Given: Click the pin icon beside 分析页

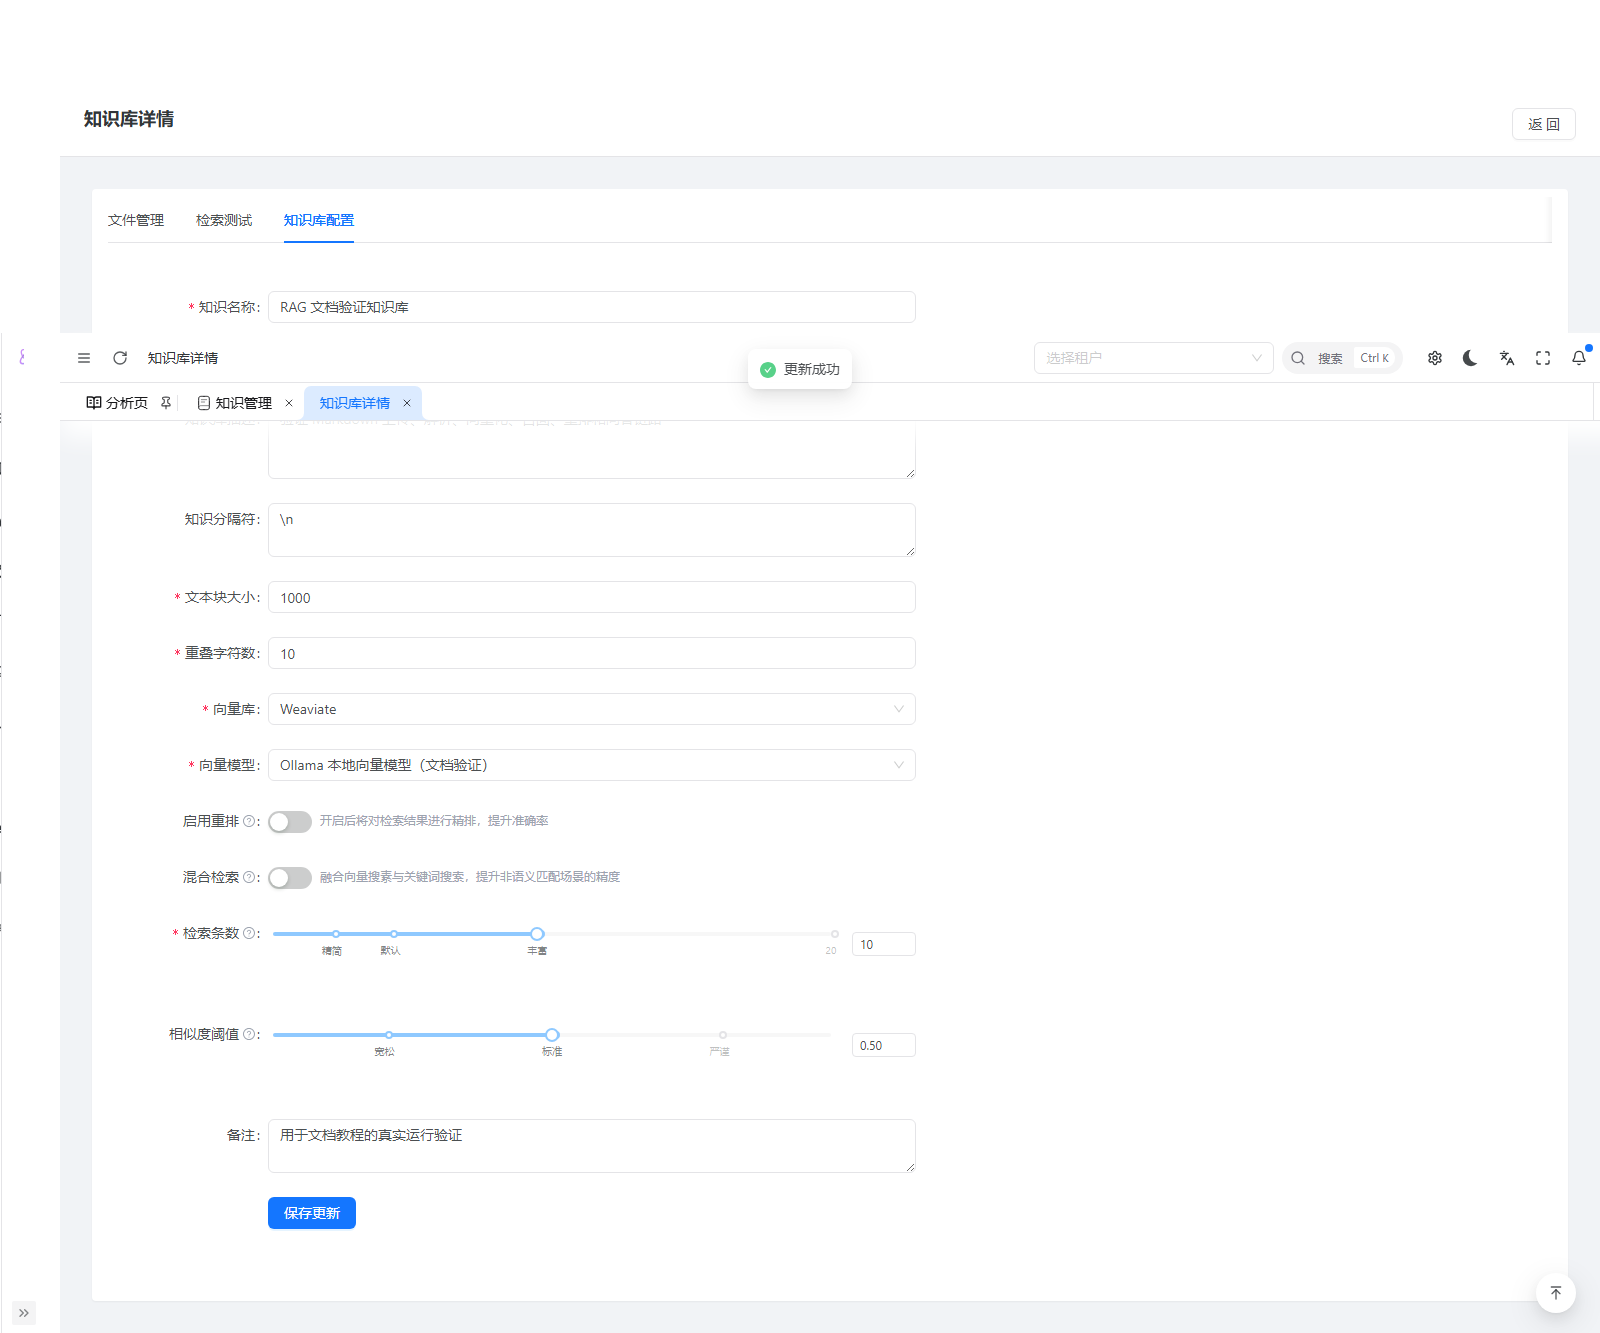Looking at the screenshot, I should tap(166, 403).
